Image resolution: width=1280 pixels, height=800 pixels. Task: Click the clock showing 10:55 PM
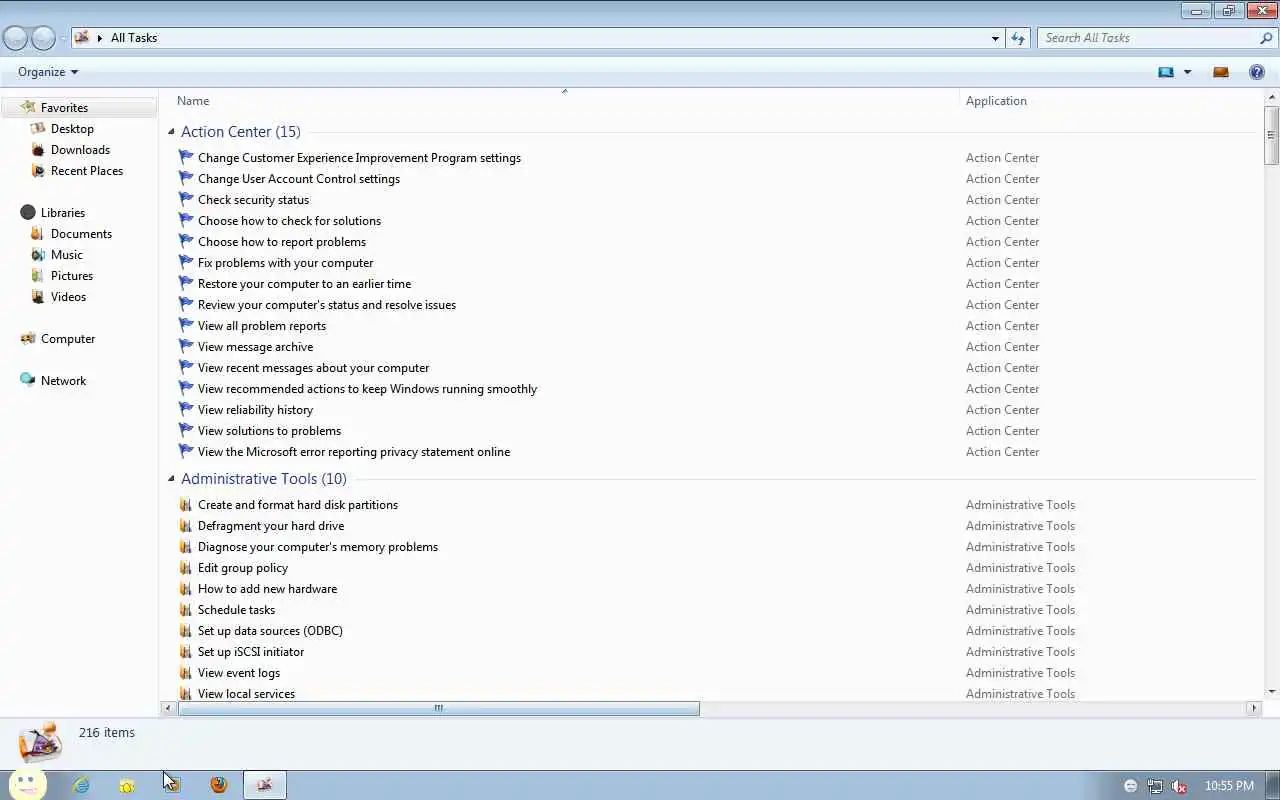pos(1229,786)
